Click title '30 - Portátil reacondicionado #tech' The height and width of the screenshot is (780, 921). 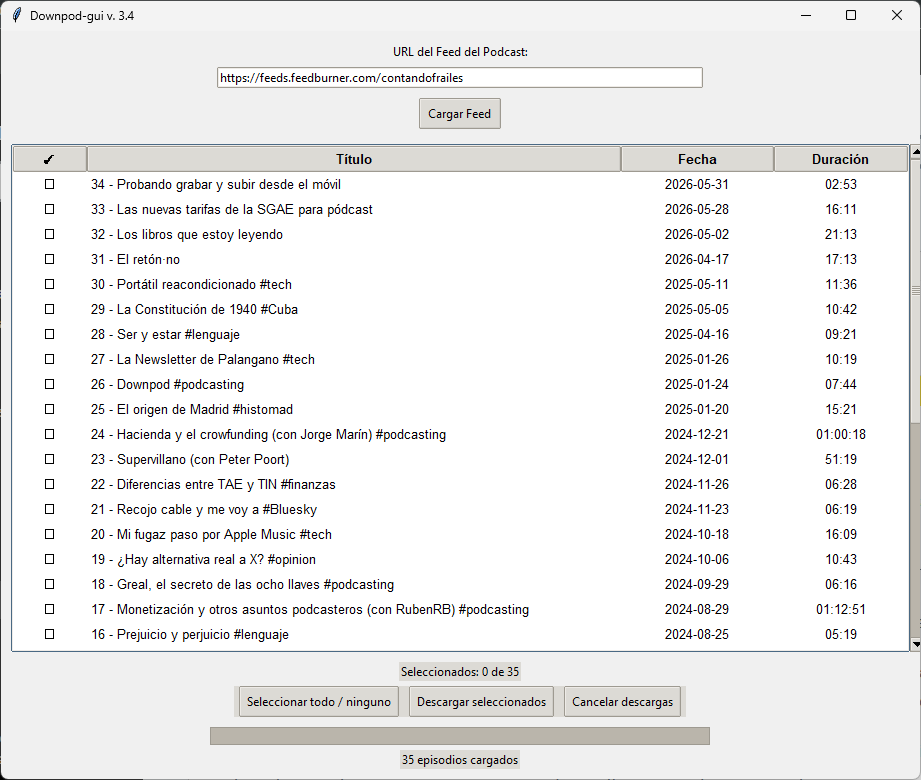pyautogui.click(x=191, y=284)
